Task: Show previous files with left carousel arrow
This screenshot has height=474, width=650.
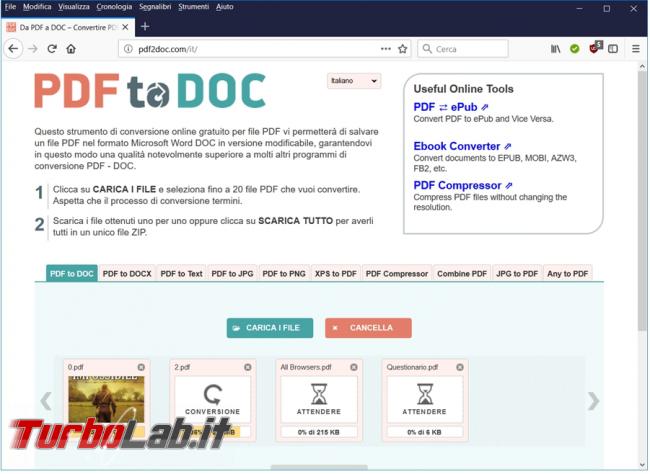Action: coord(46,401)
